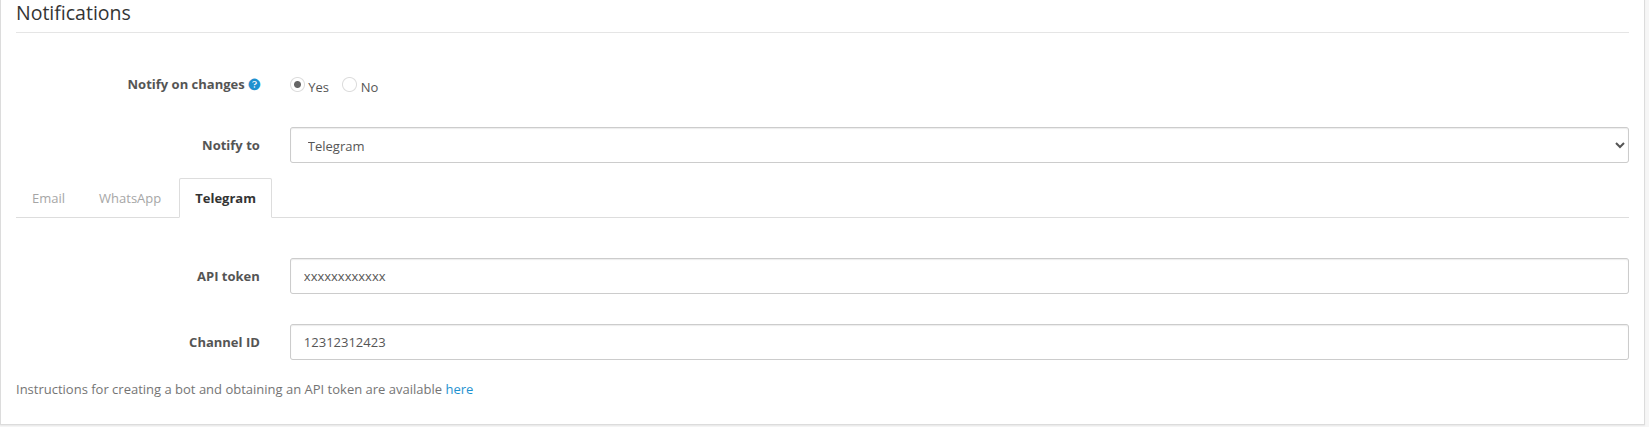
Task: Select the No radio button
Action: click(x=349, y=85)
